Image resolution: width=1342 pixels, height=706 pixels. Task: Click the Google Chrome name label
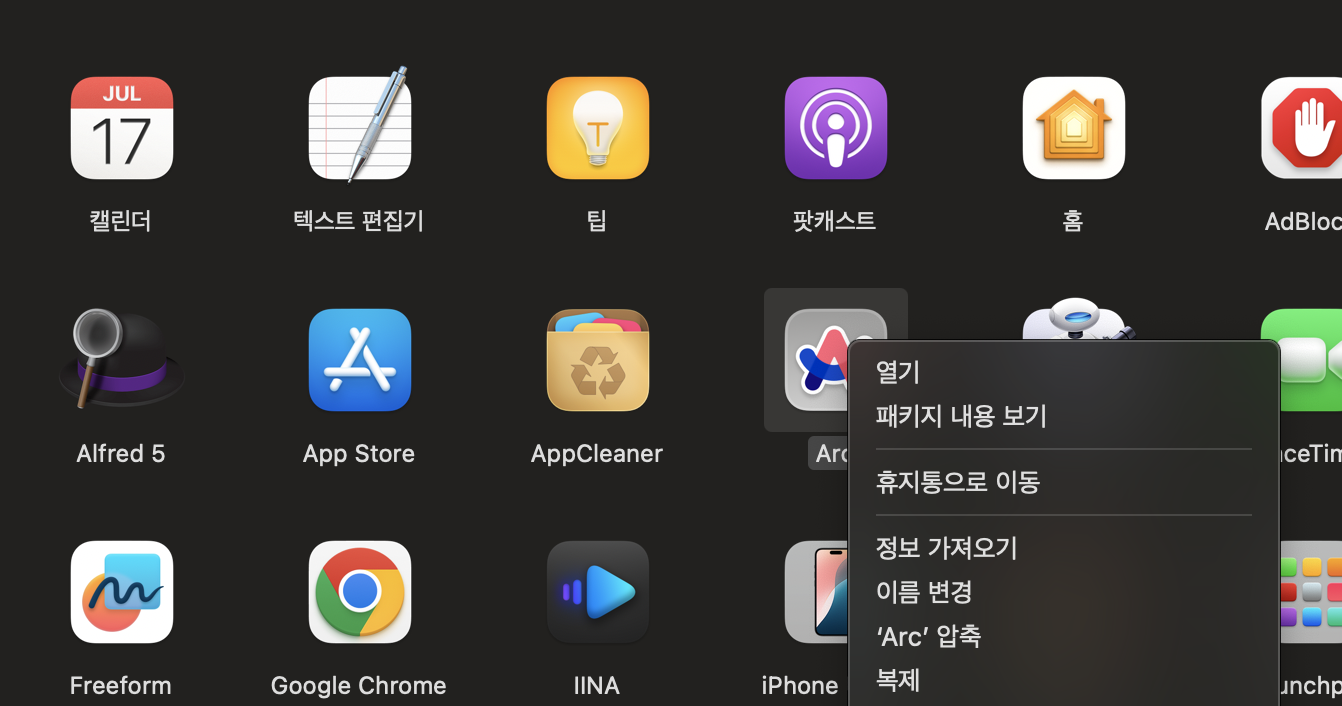359,686
